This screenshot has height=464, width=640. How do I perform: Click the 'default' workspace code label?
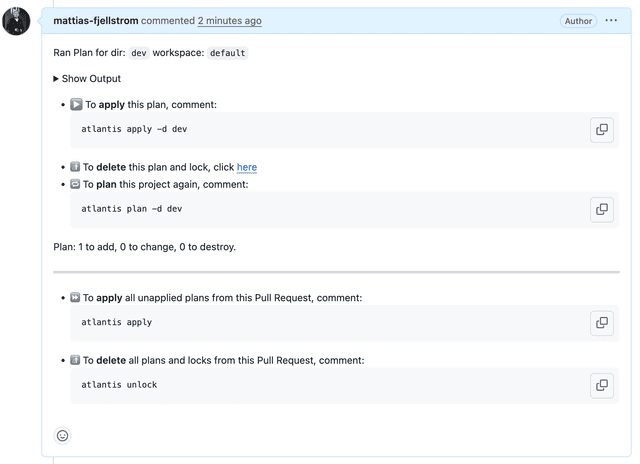227,53
